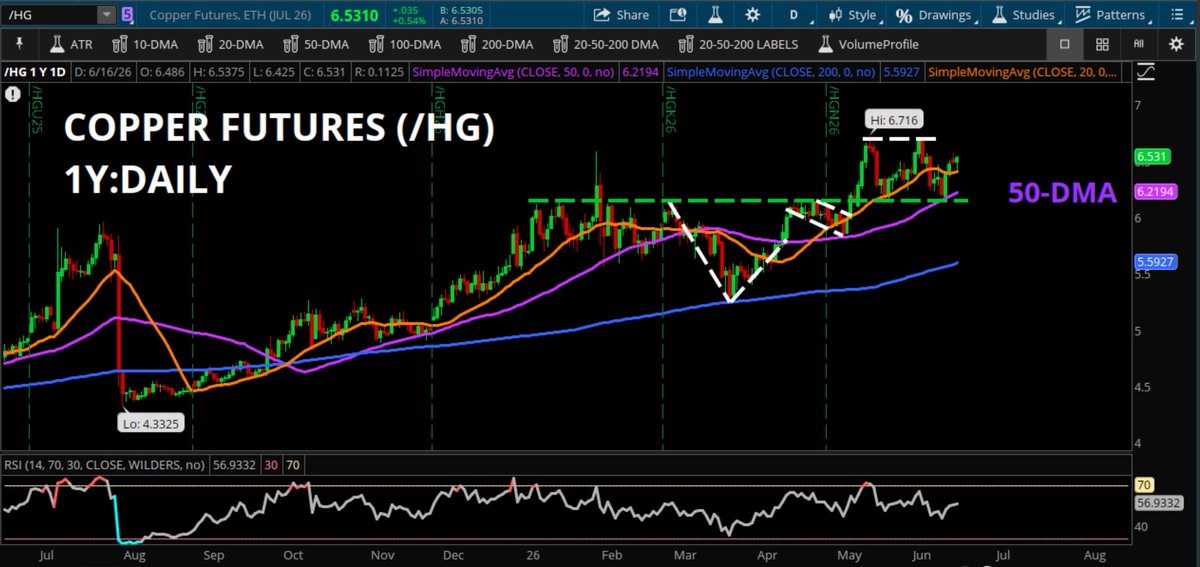Click the purple number 5 link-color icon
This screenshot has height=567, width=1200.
point(128,15)
